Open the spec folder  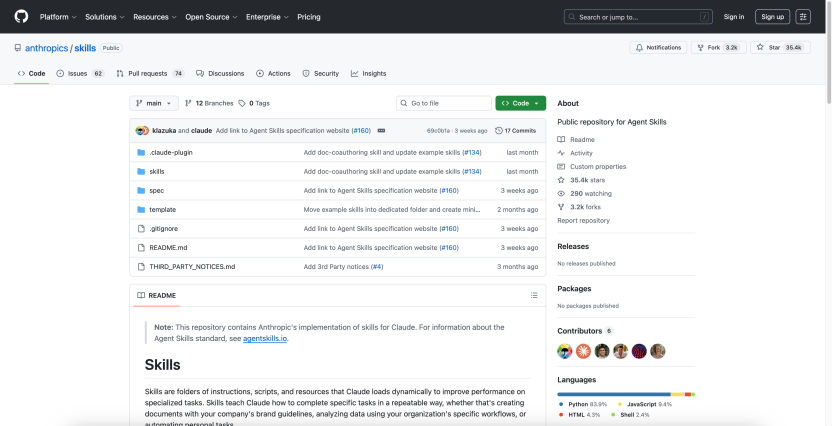(x=156, y=190)
